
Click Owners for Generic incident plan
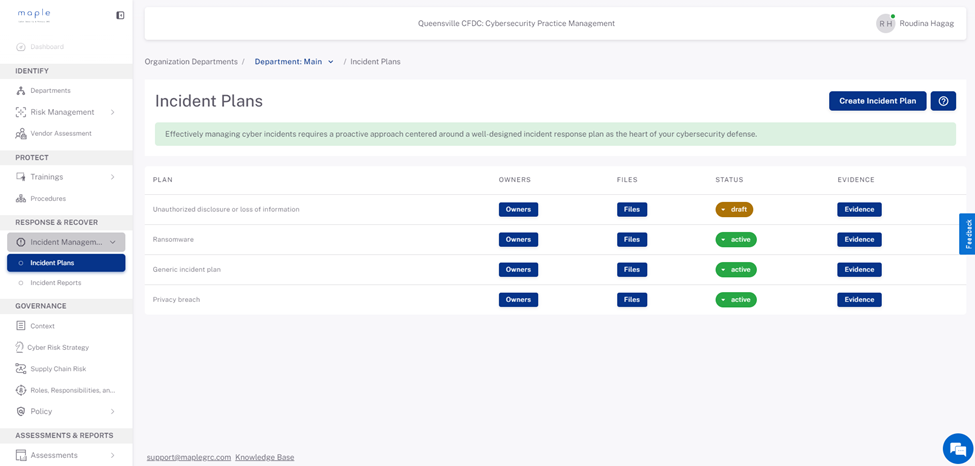click(x=518, y=270)
